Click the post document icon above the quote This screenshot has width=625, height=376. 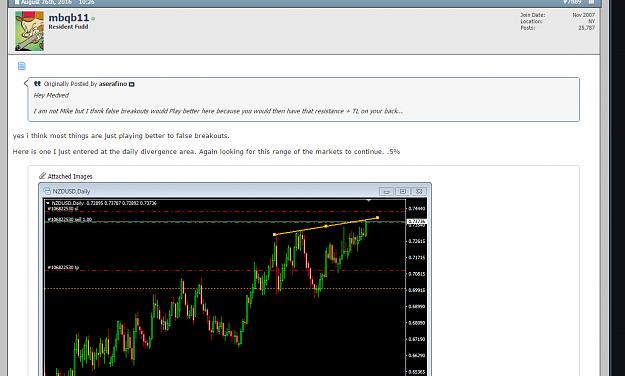pos(22,66)
